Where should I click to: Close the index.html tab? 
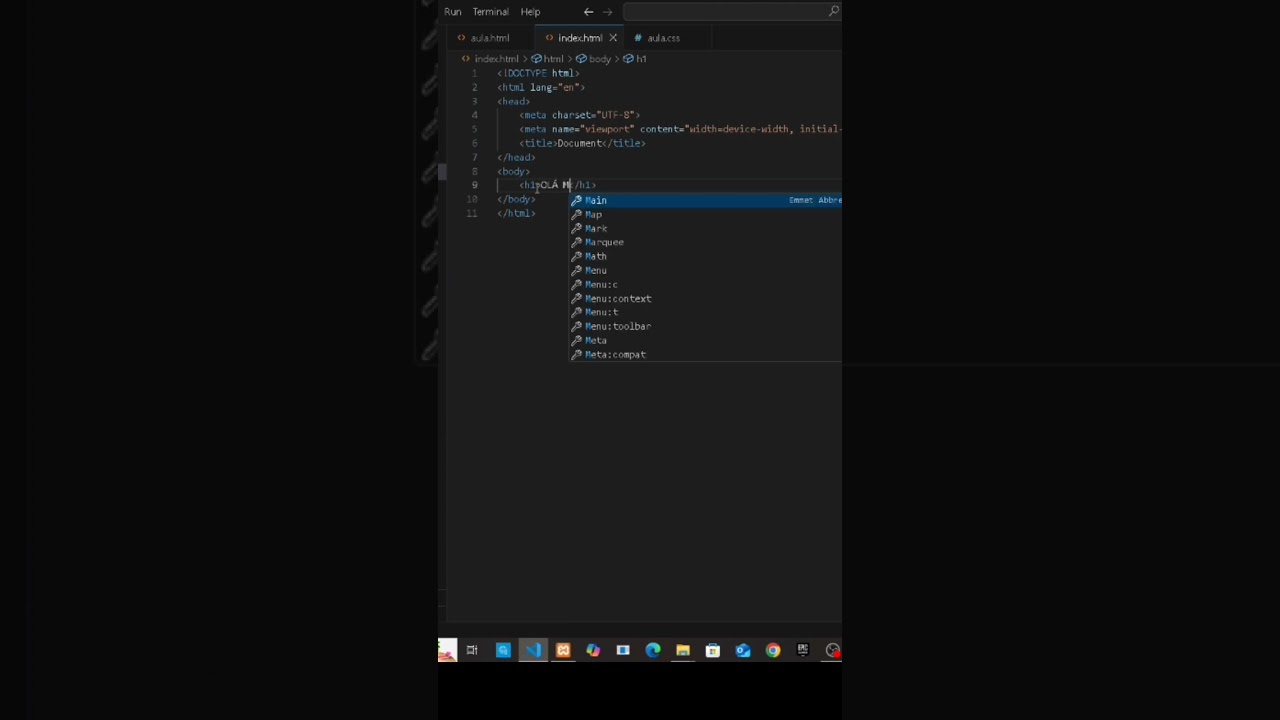pyautogui.click(x=613, y=38)
